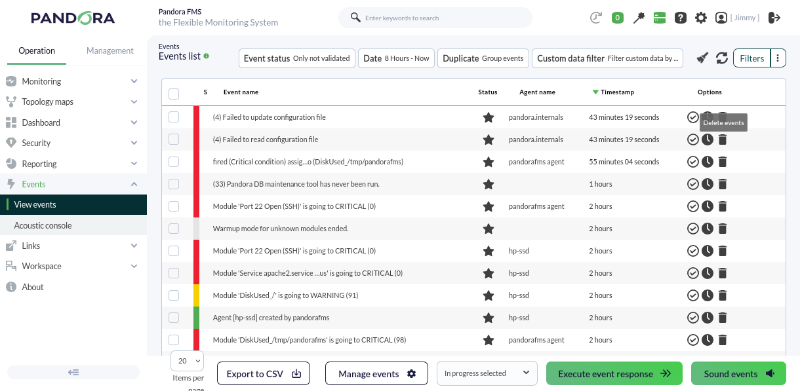Click the Duplicate Group events filter
Screen dimensions: 800x391
click(483, 58)
